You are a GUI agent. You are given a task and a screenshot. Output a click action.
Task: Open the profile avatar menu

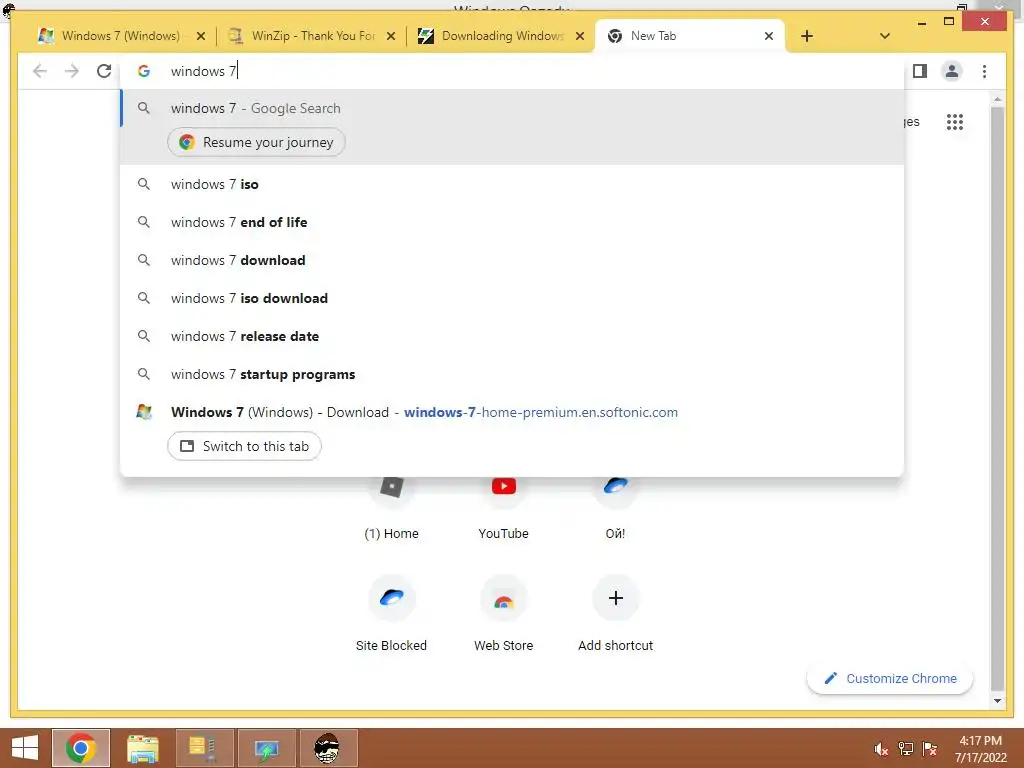click(952, 71)
